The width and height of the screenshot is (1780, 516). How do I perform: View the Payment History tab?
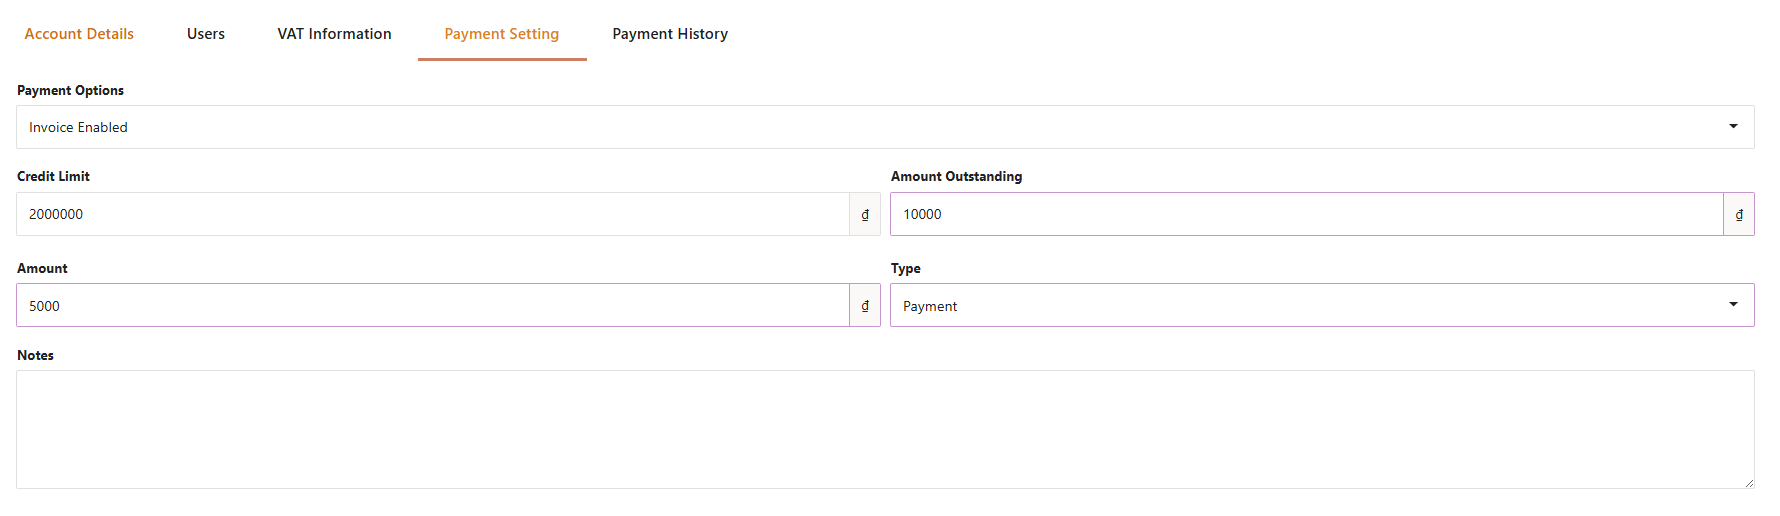point(670,34)
